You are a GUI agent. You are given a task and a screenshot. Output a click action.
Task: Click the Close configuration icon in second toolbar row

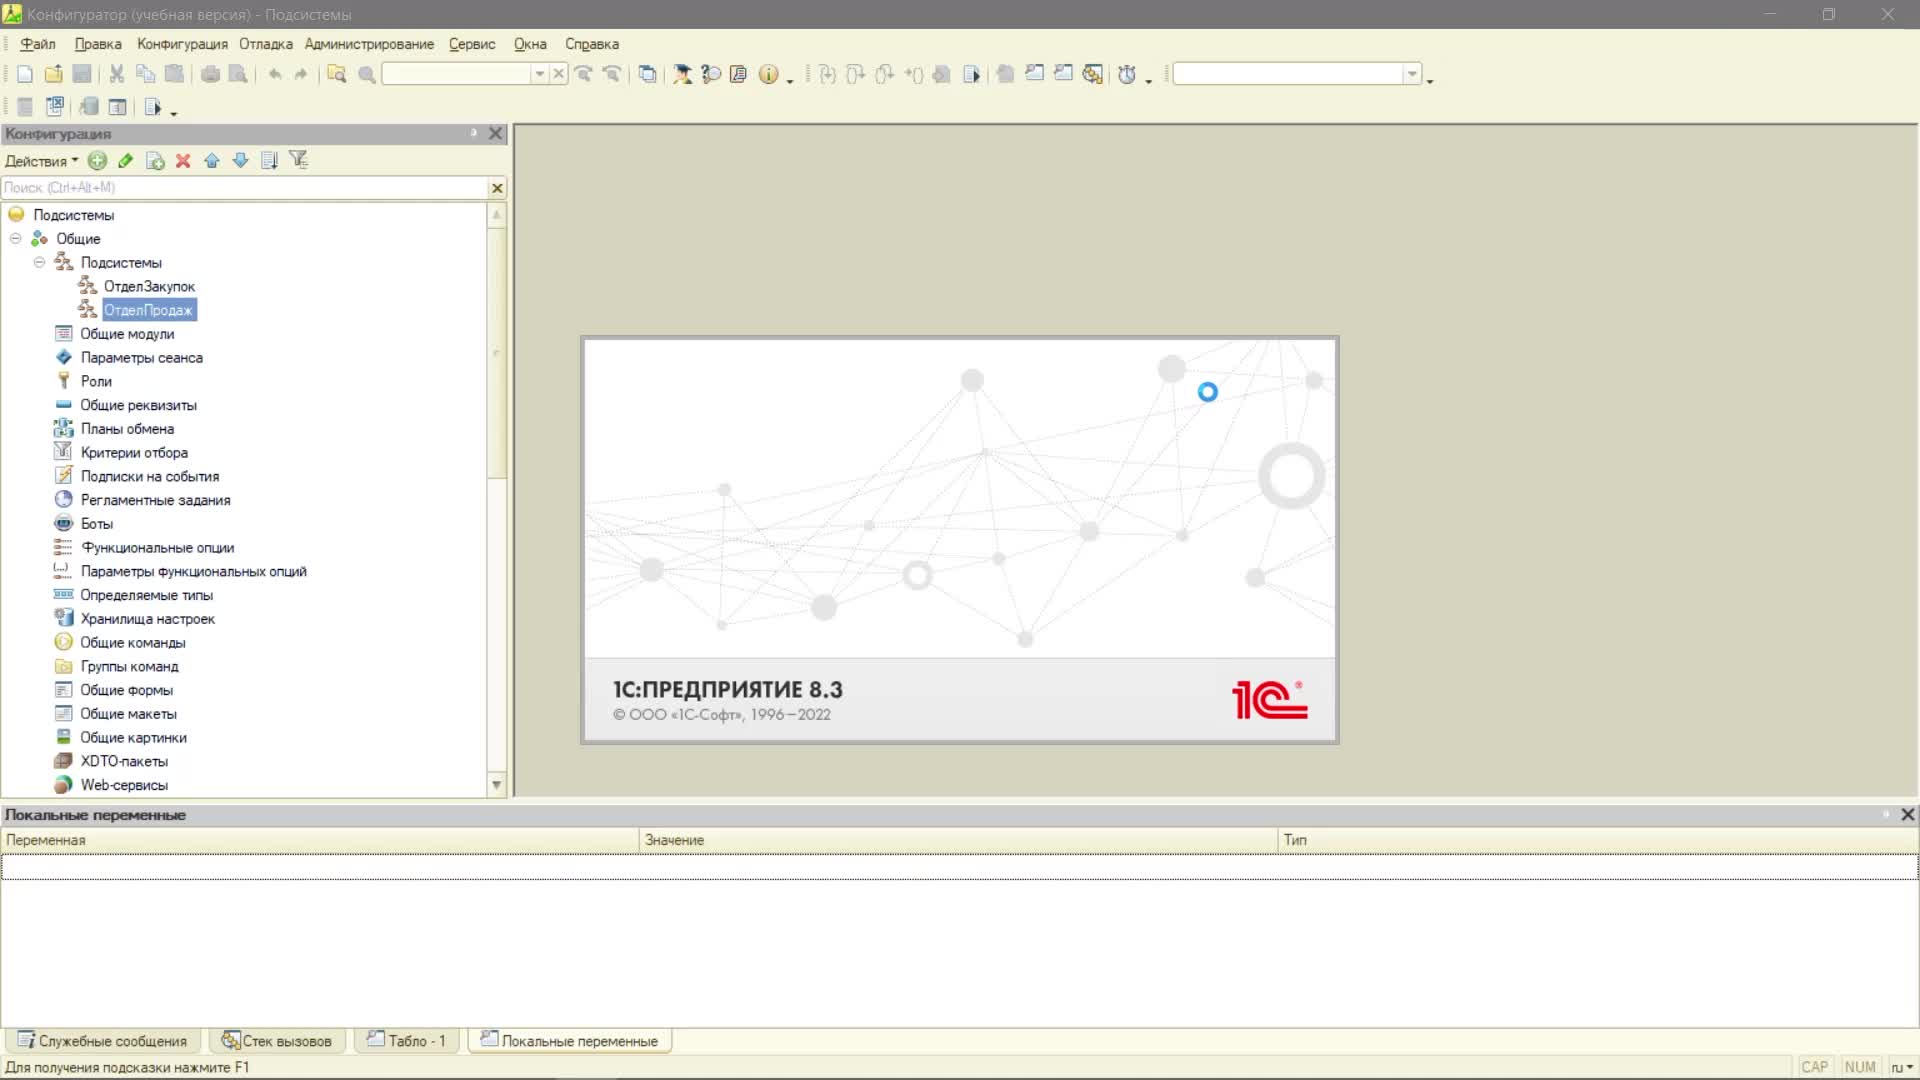click(55, 107)
